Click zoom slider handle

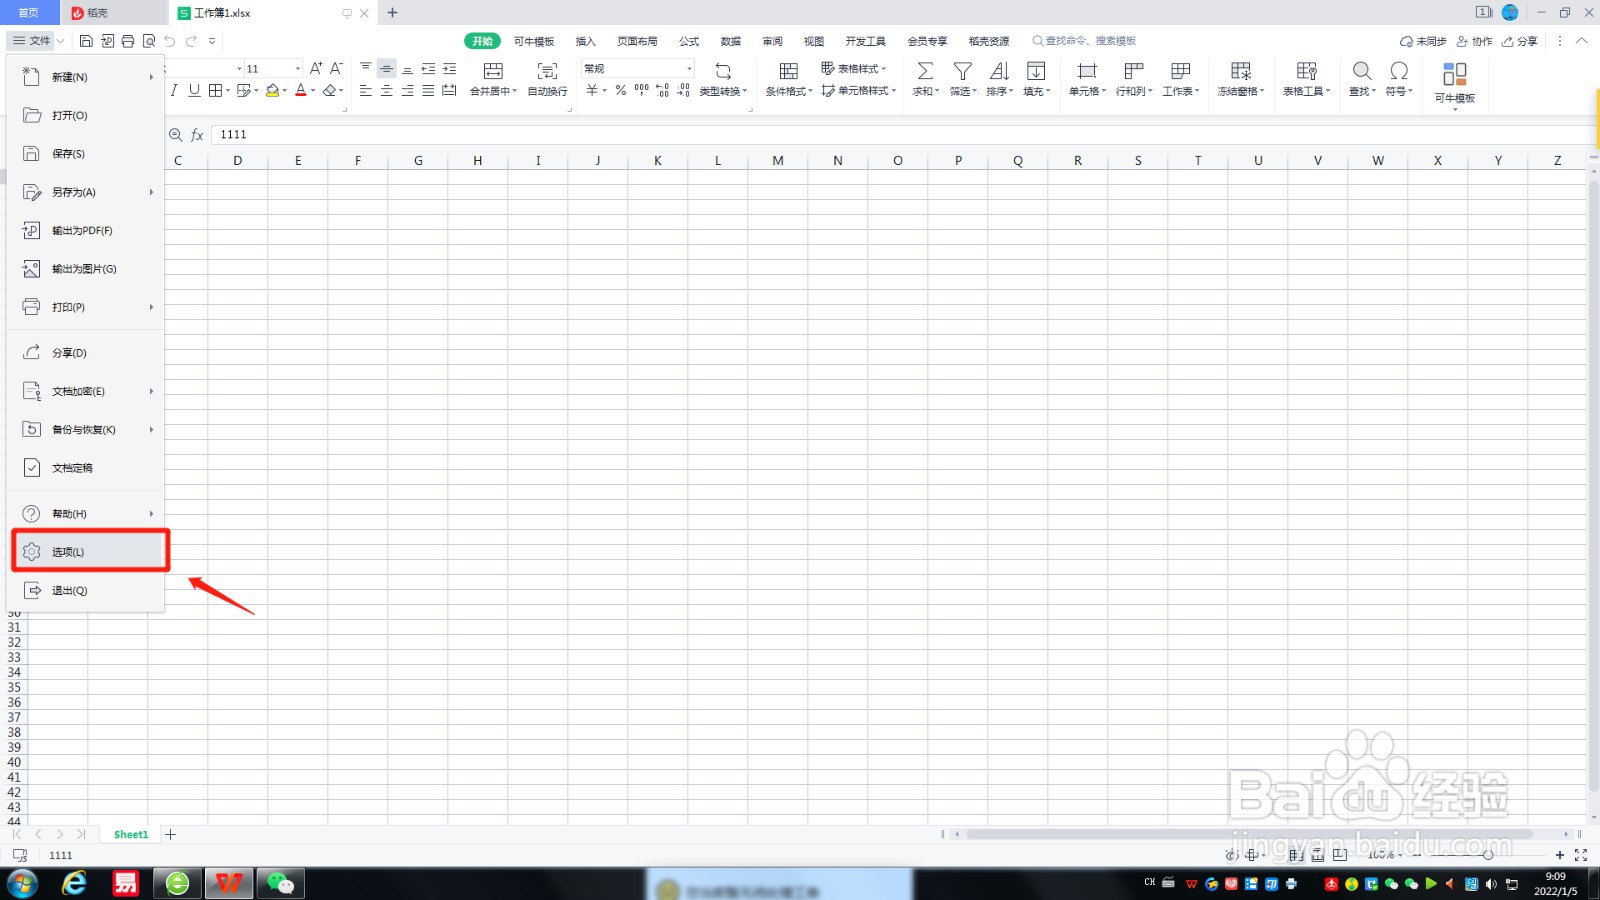click(1488, 855)
